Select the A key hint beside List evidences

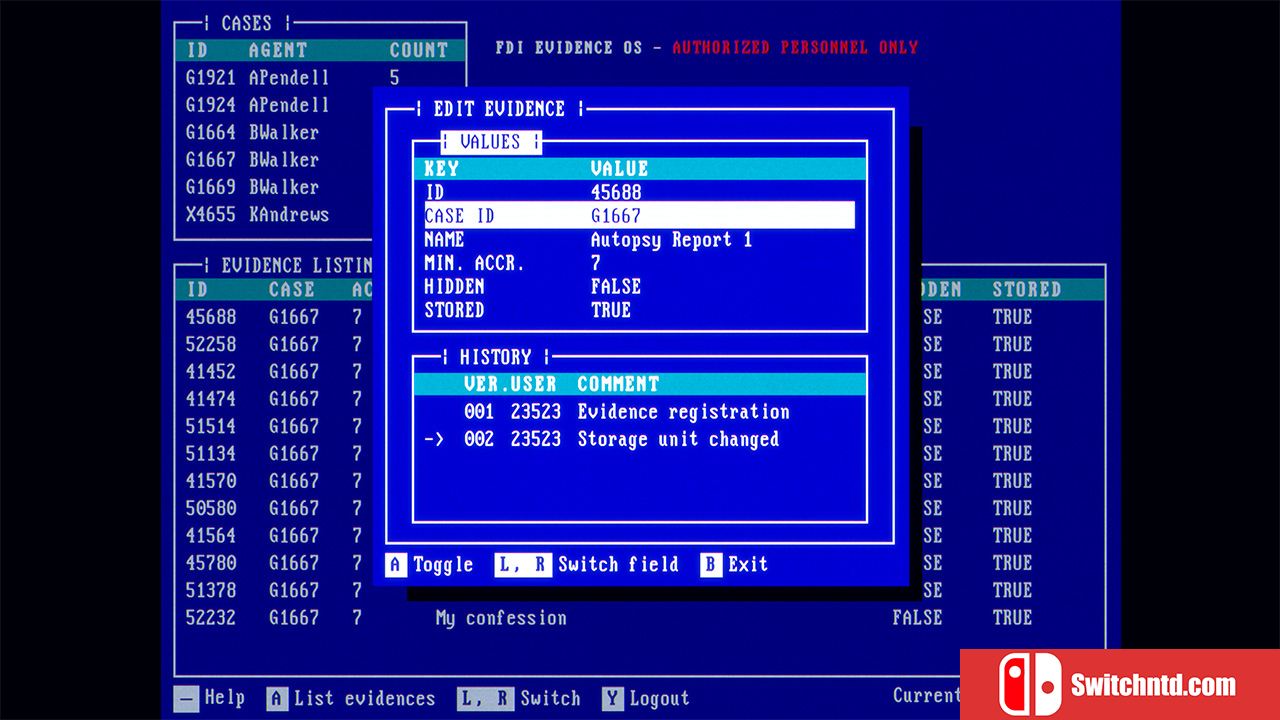(x=277, y=699)
